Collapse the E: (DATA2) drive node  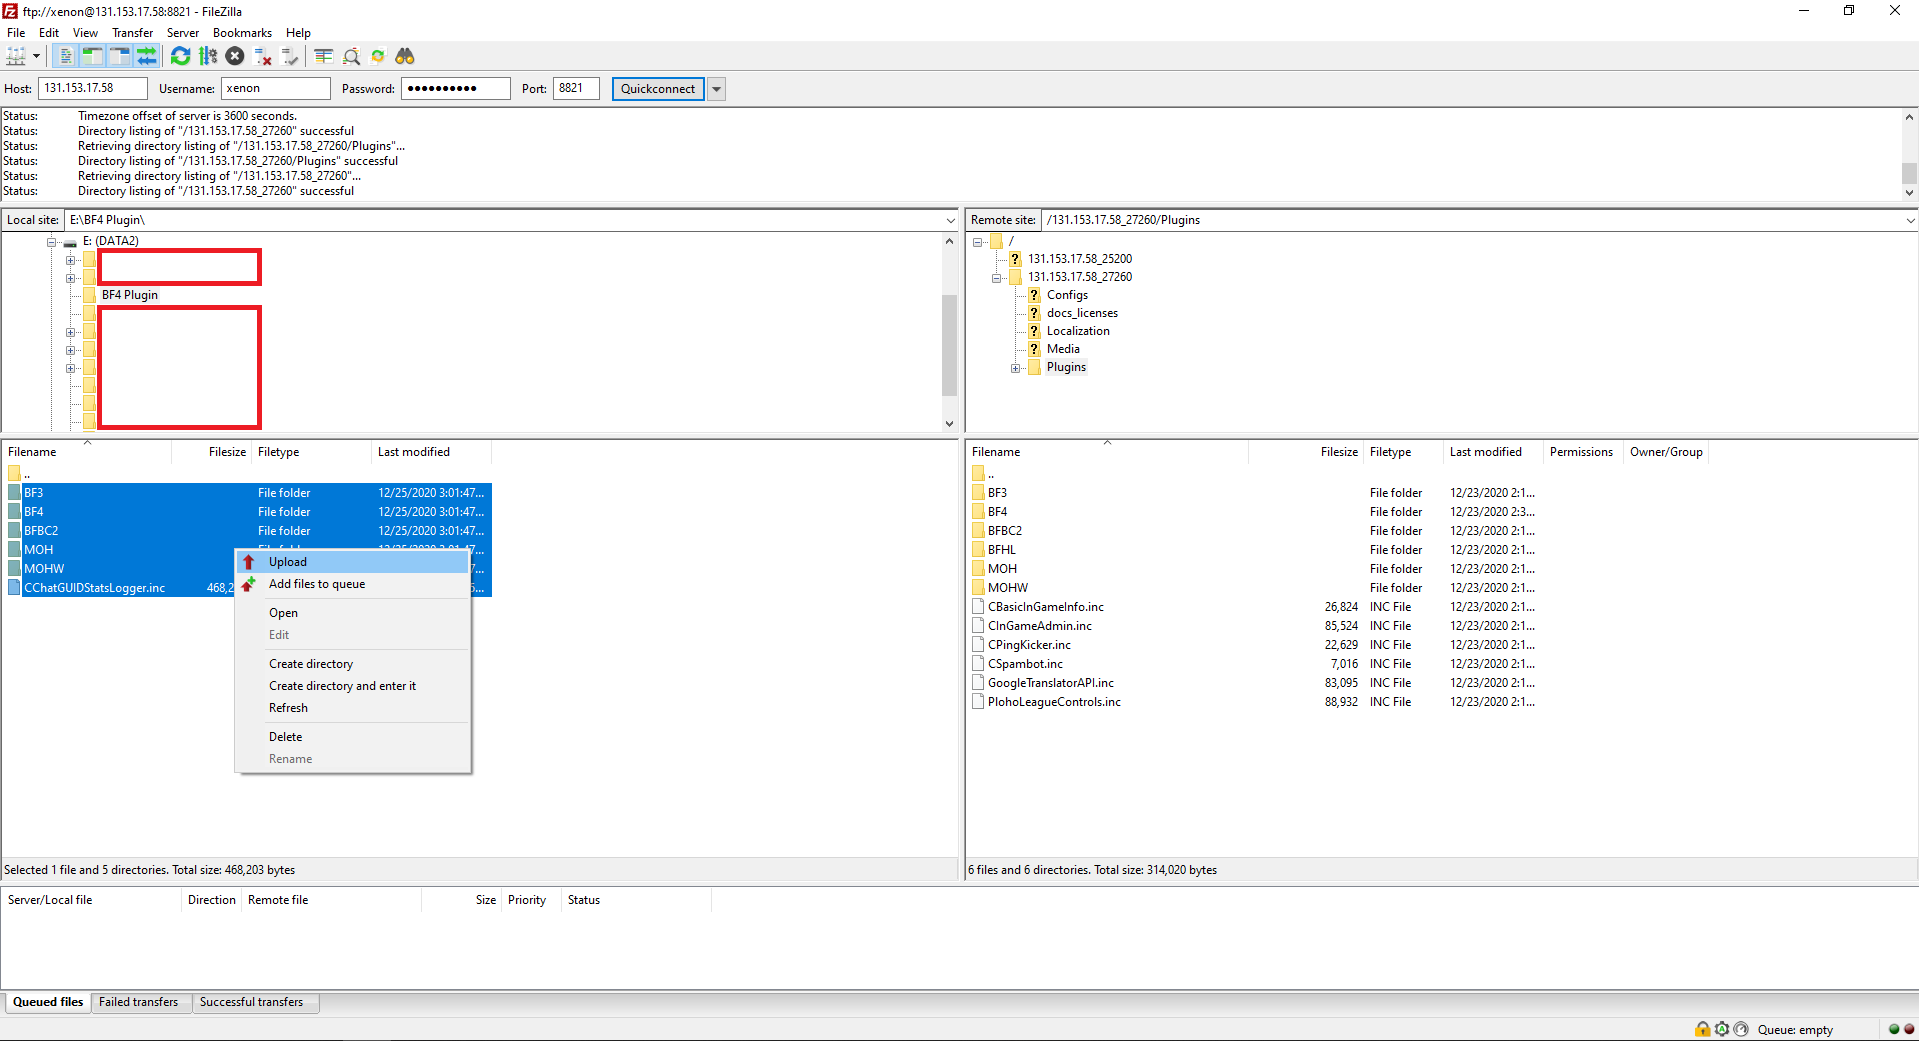(51, 242)
